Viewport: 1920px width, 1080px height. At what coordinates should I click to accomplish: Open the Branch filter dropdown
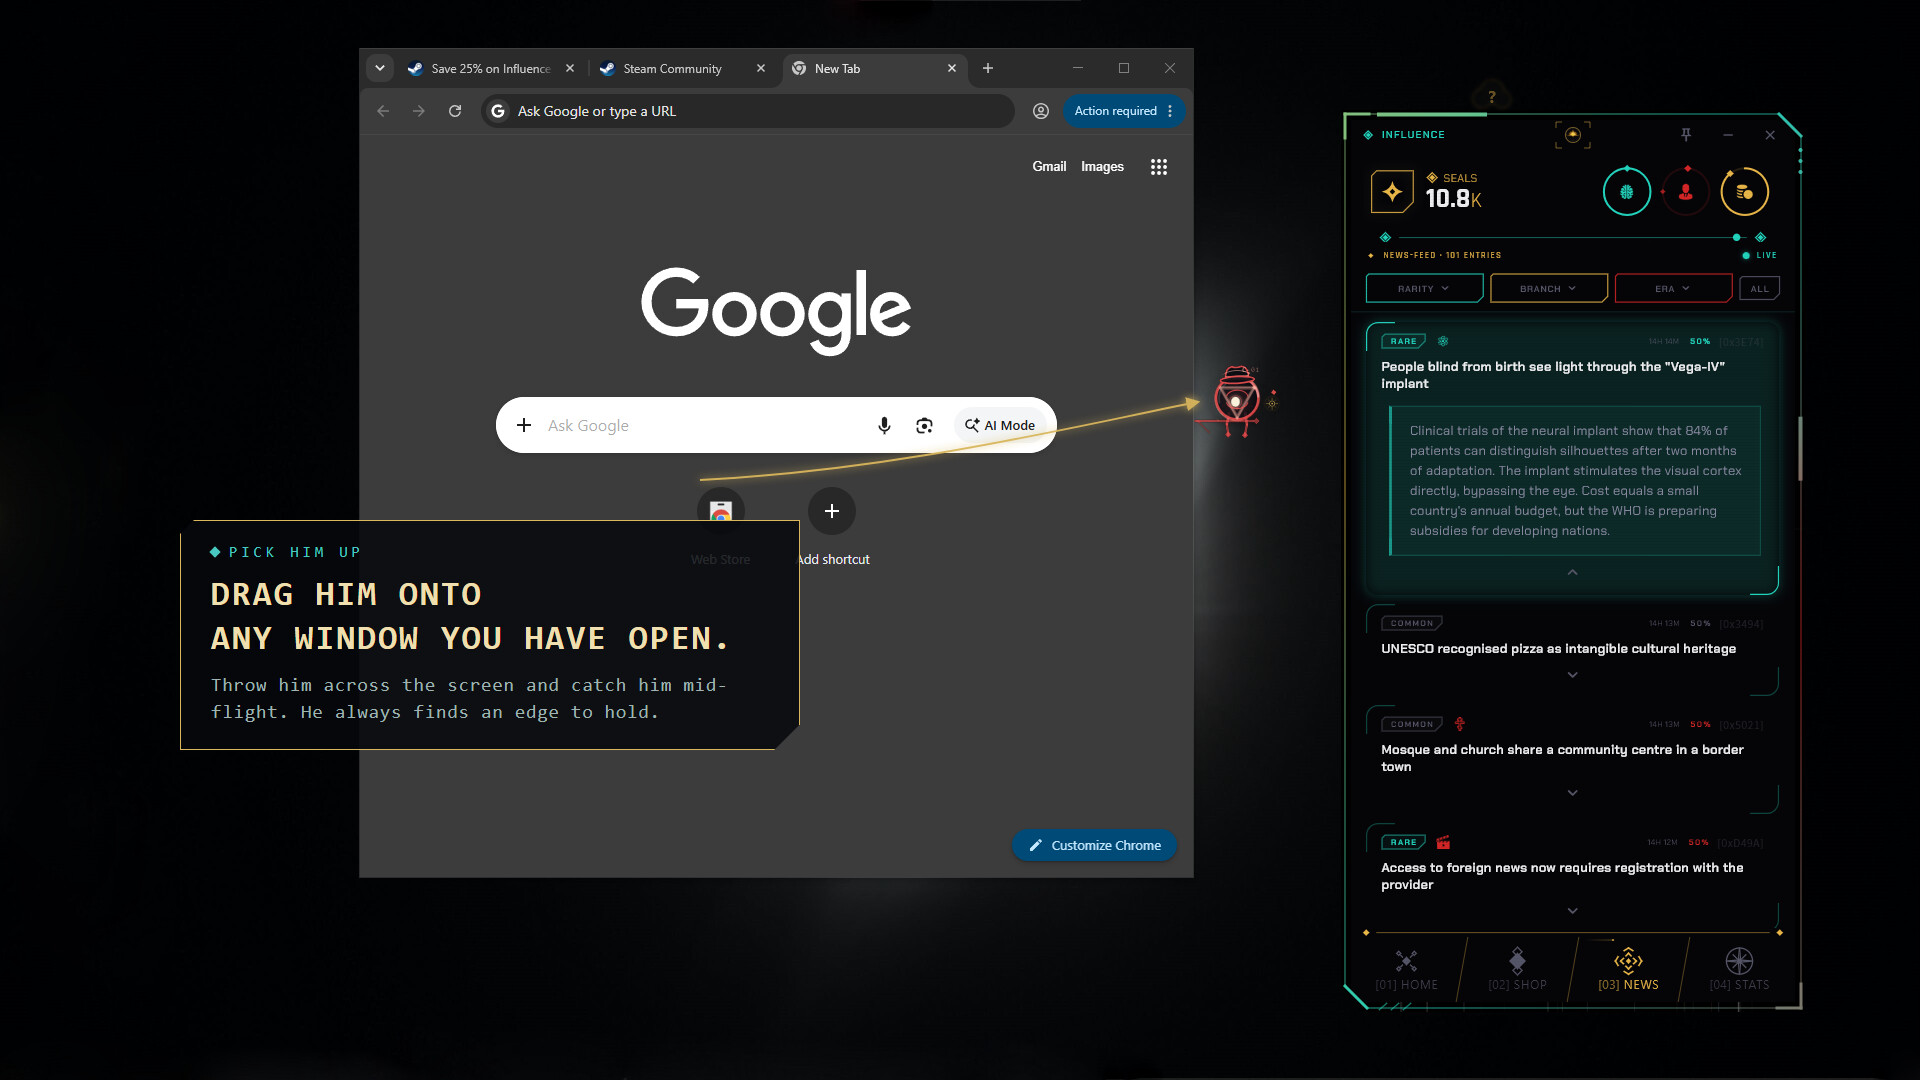click(x=1548, y=288)
